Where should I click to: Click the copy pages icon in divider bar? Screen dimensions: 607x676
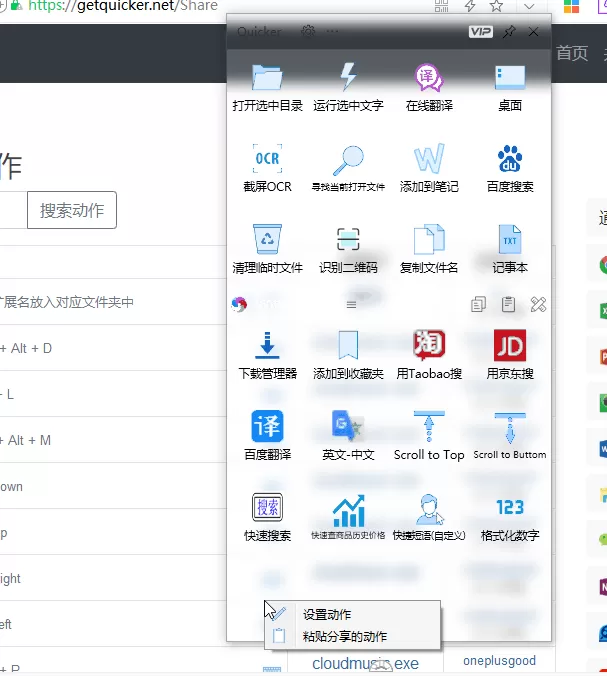(x=478, y=304)
